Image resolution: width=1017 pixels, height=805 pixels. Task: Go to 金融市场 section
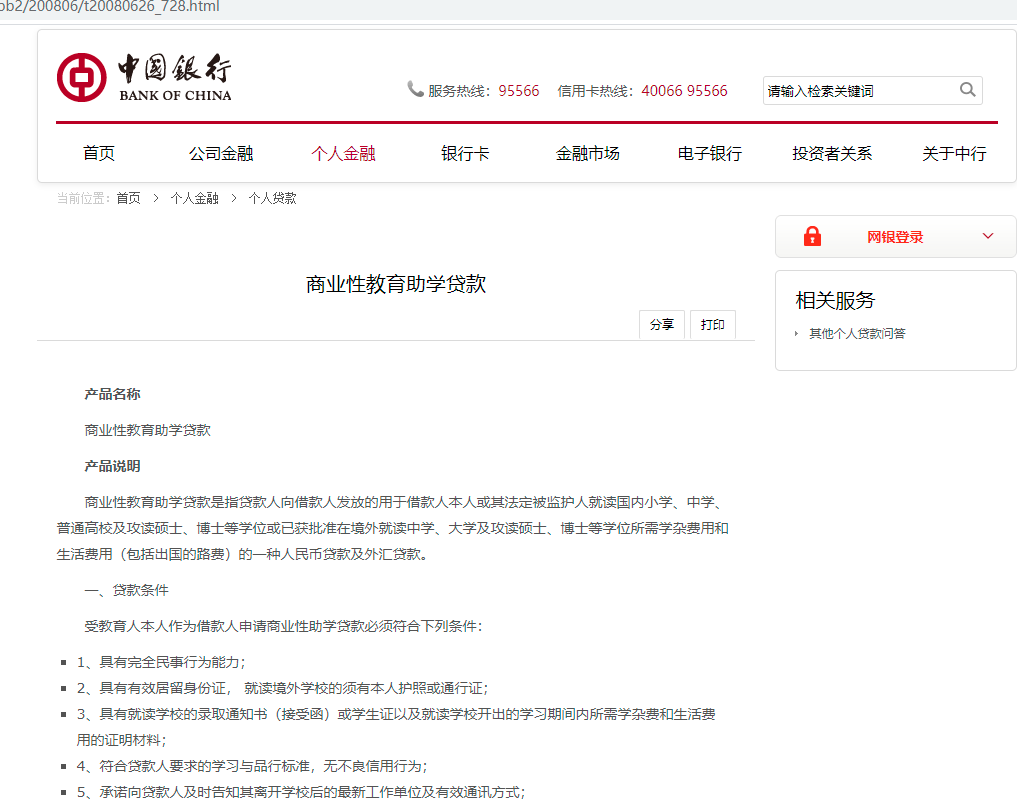click(588, 153)
